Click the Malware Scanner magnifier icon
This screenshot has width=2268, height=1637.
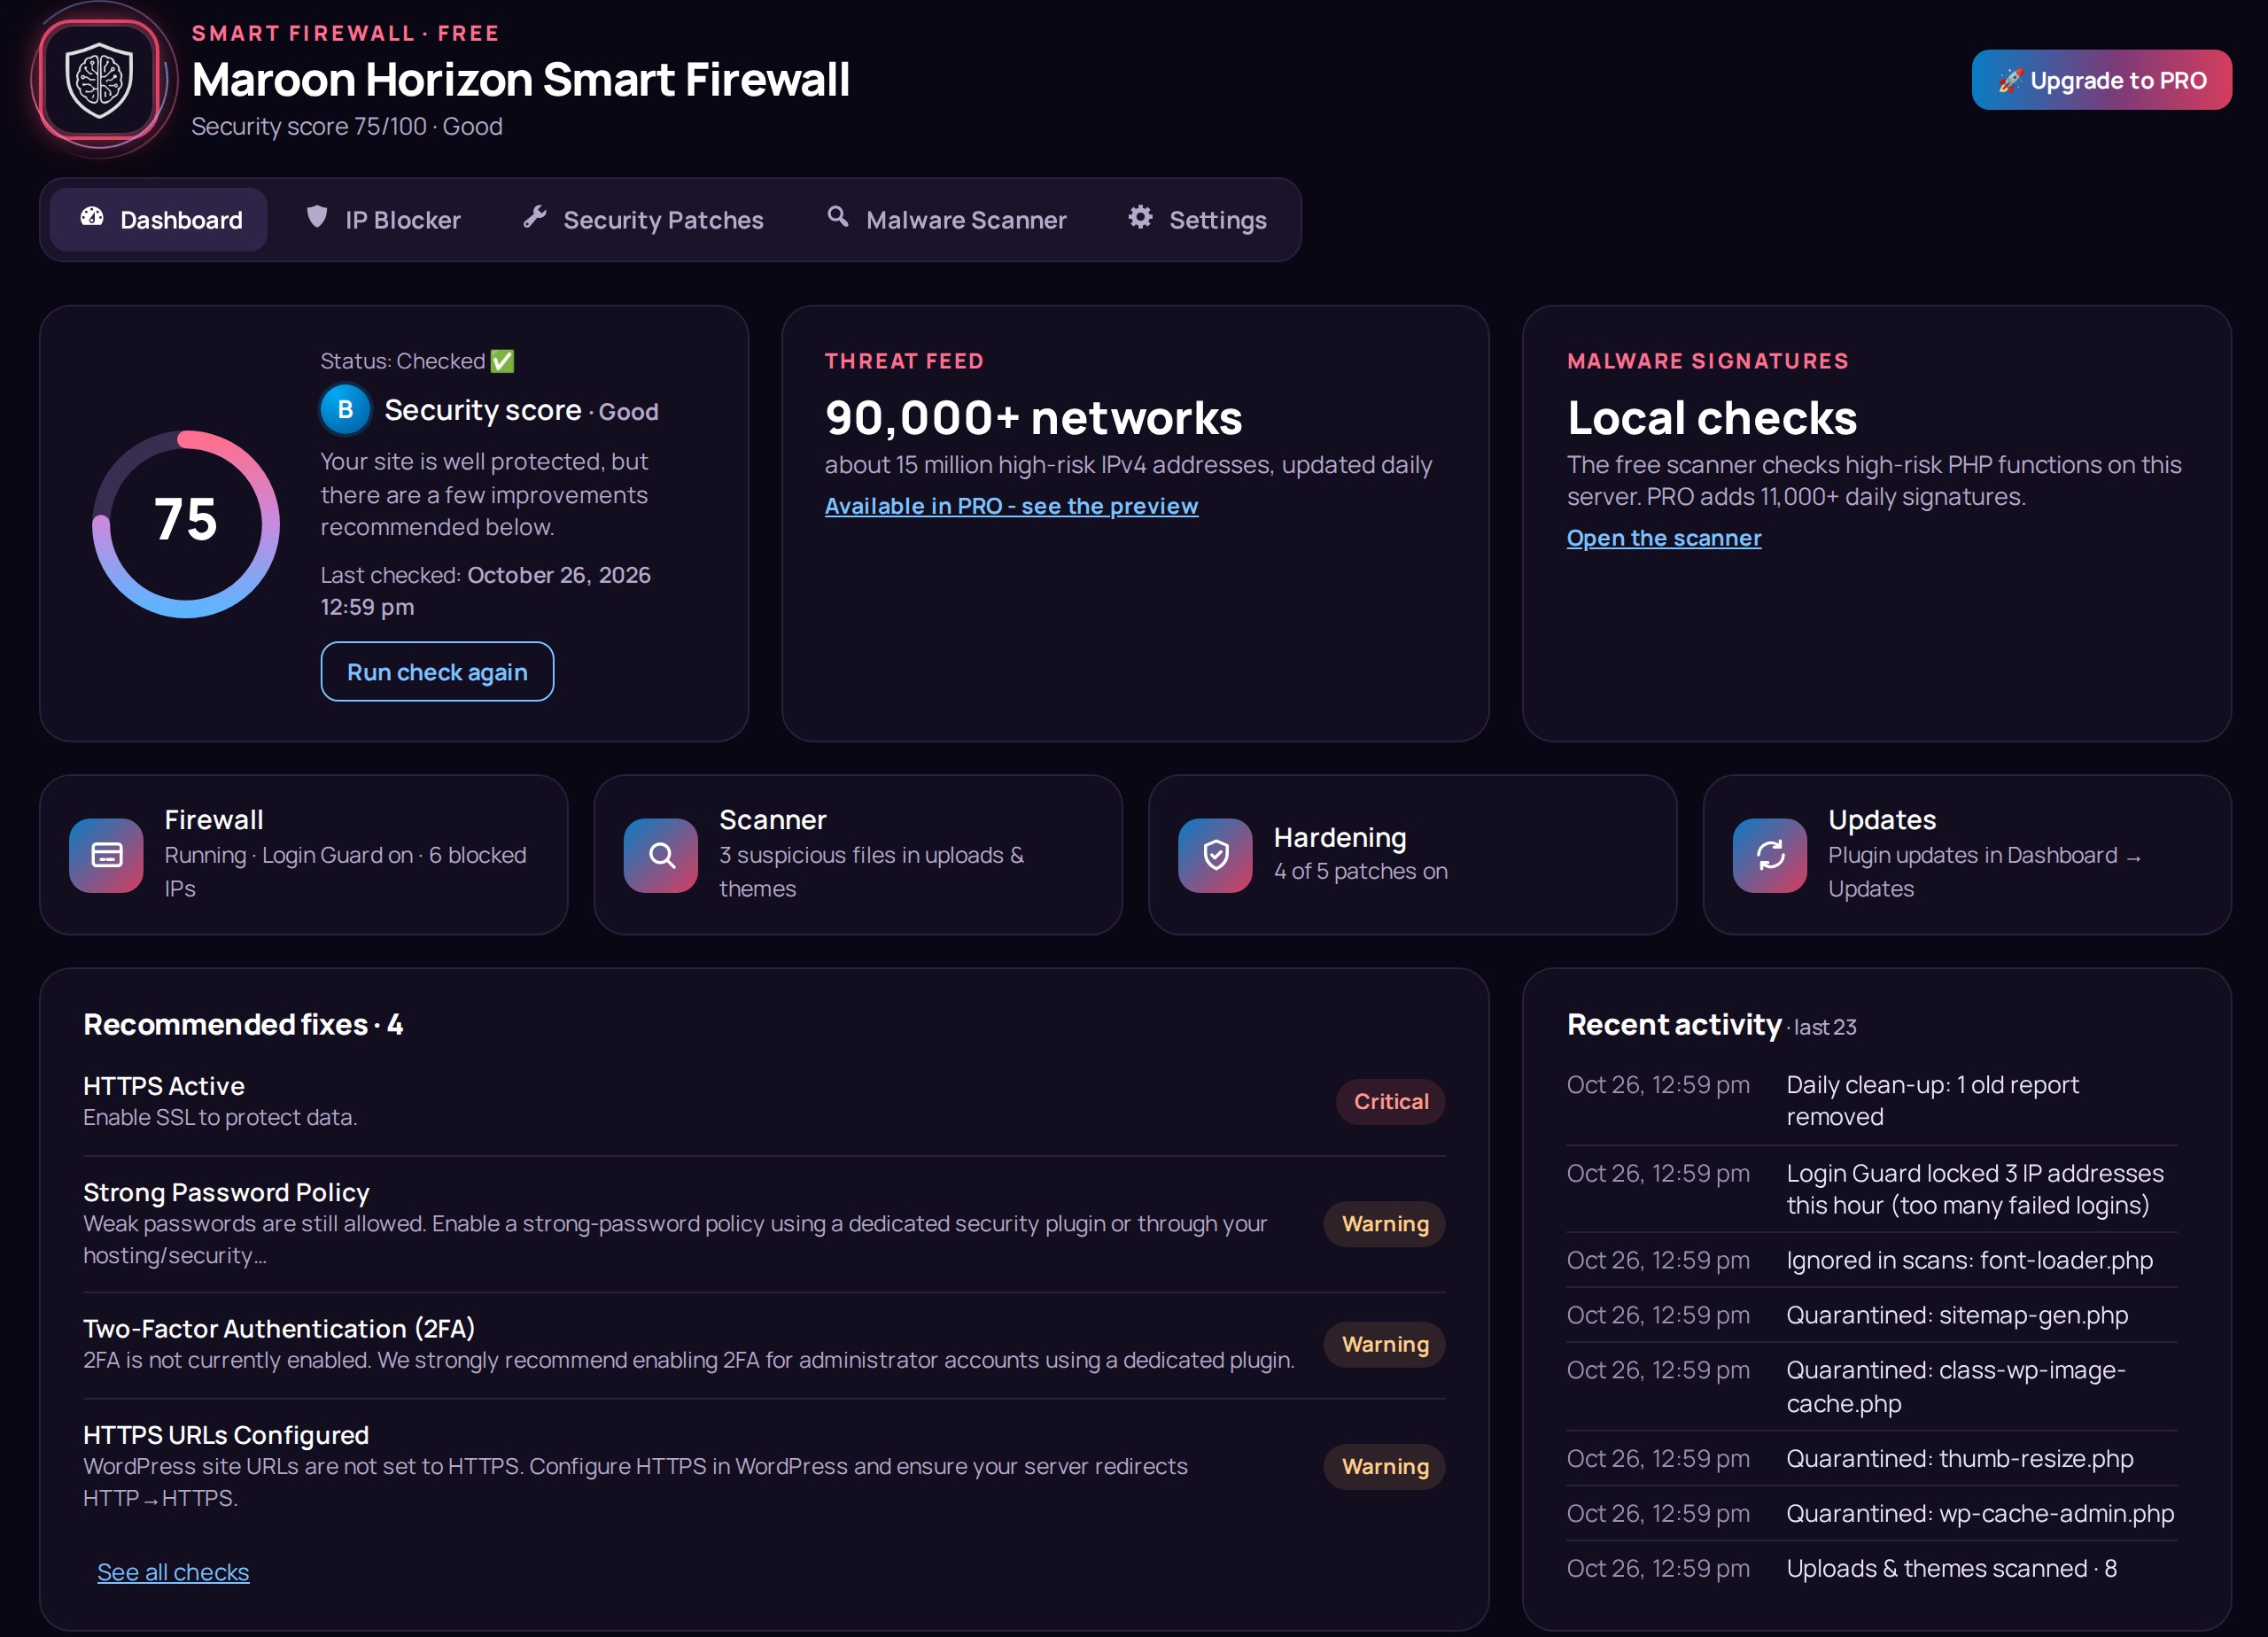point(838,217)
